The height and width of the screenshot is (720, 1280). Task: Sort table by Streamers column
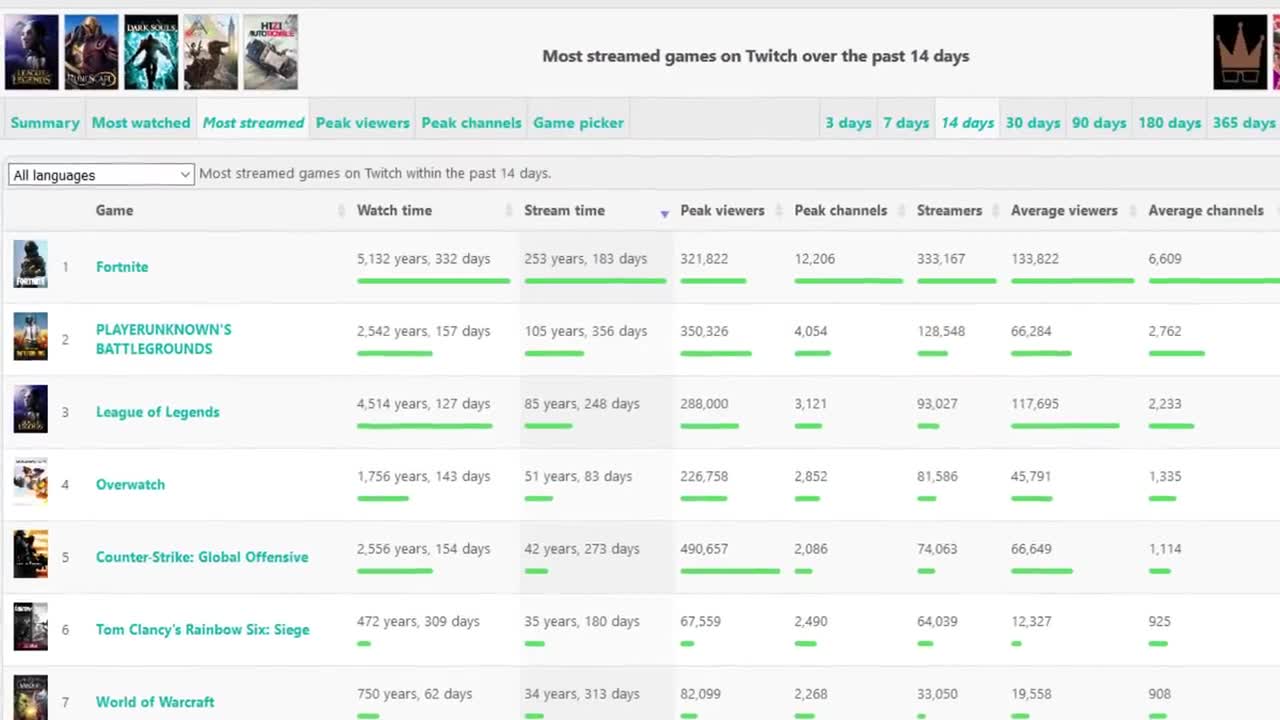click(949, 210)
